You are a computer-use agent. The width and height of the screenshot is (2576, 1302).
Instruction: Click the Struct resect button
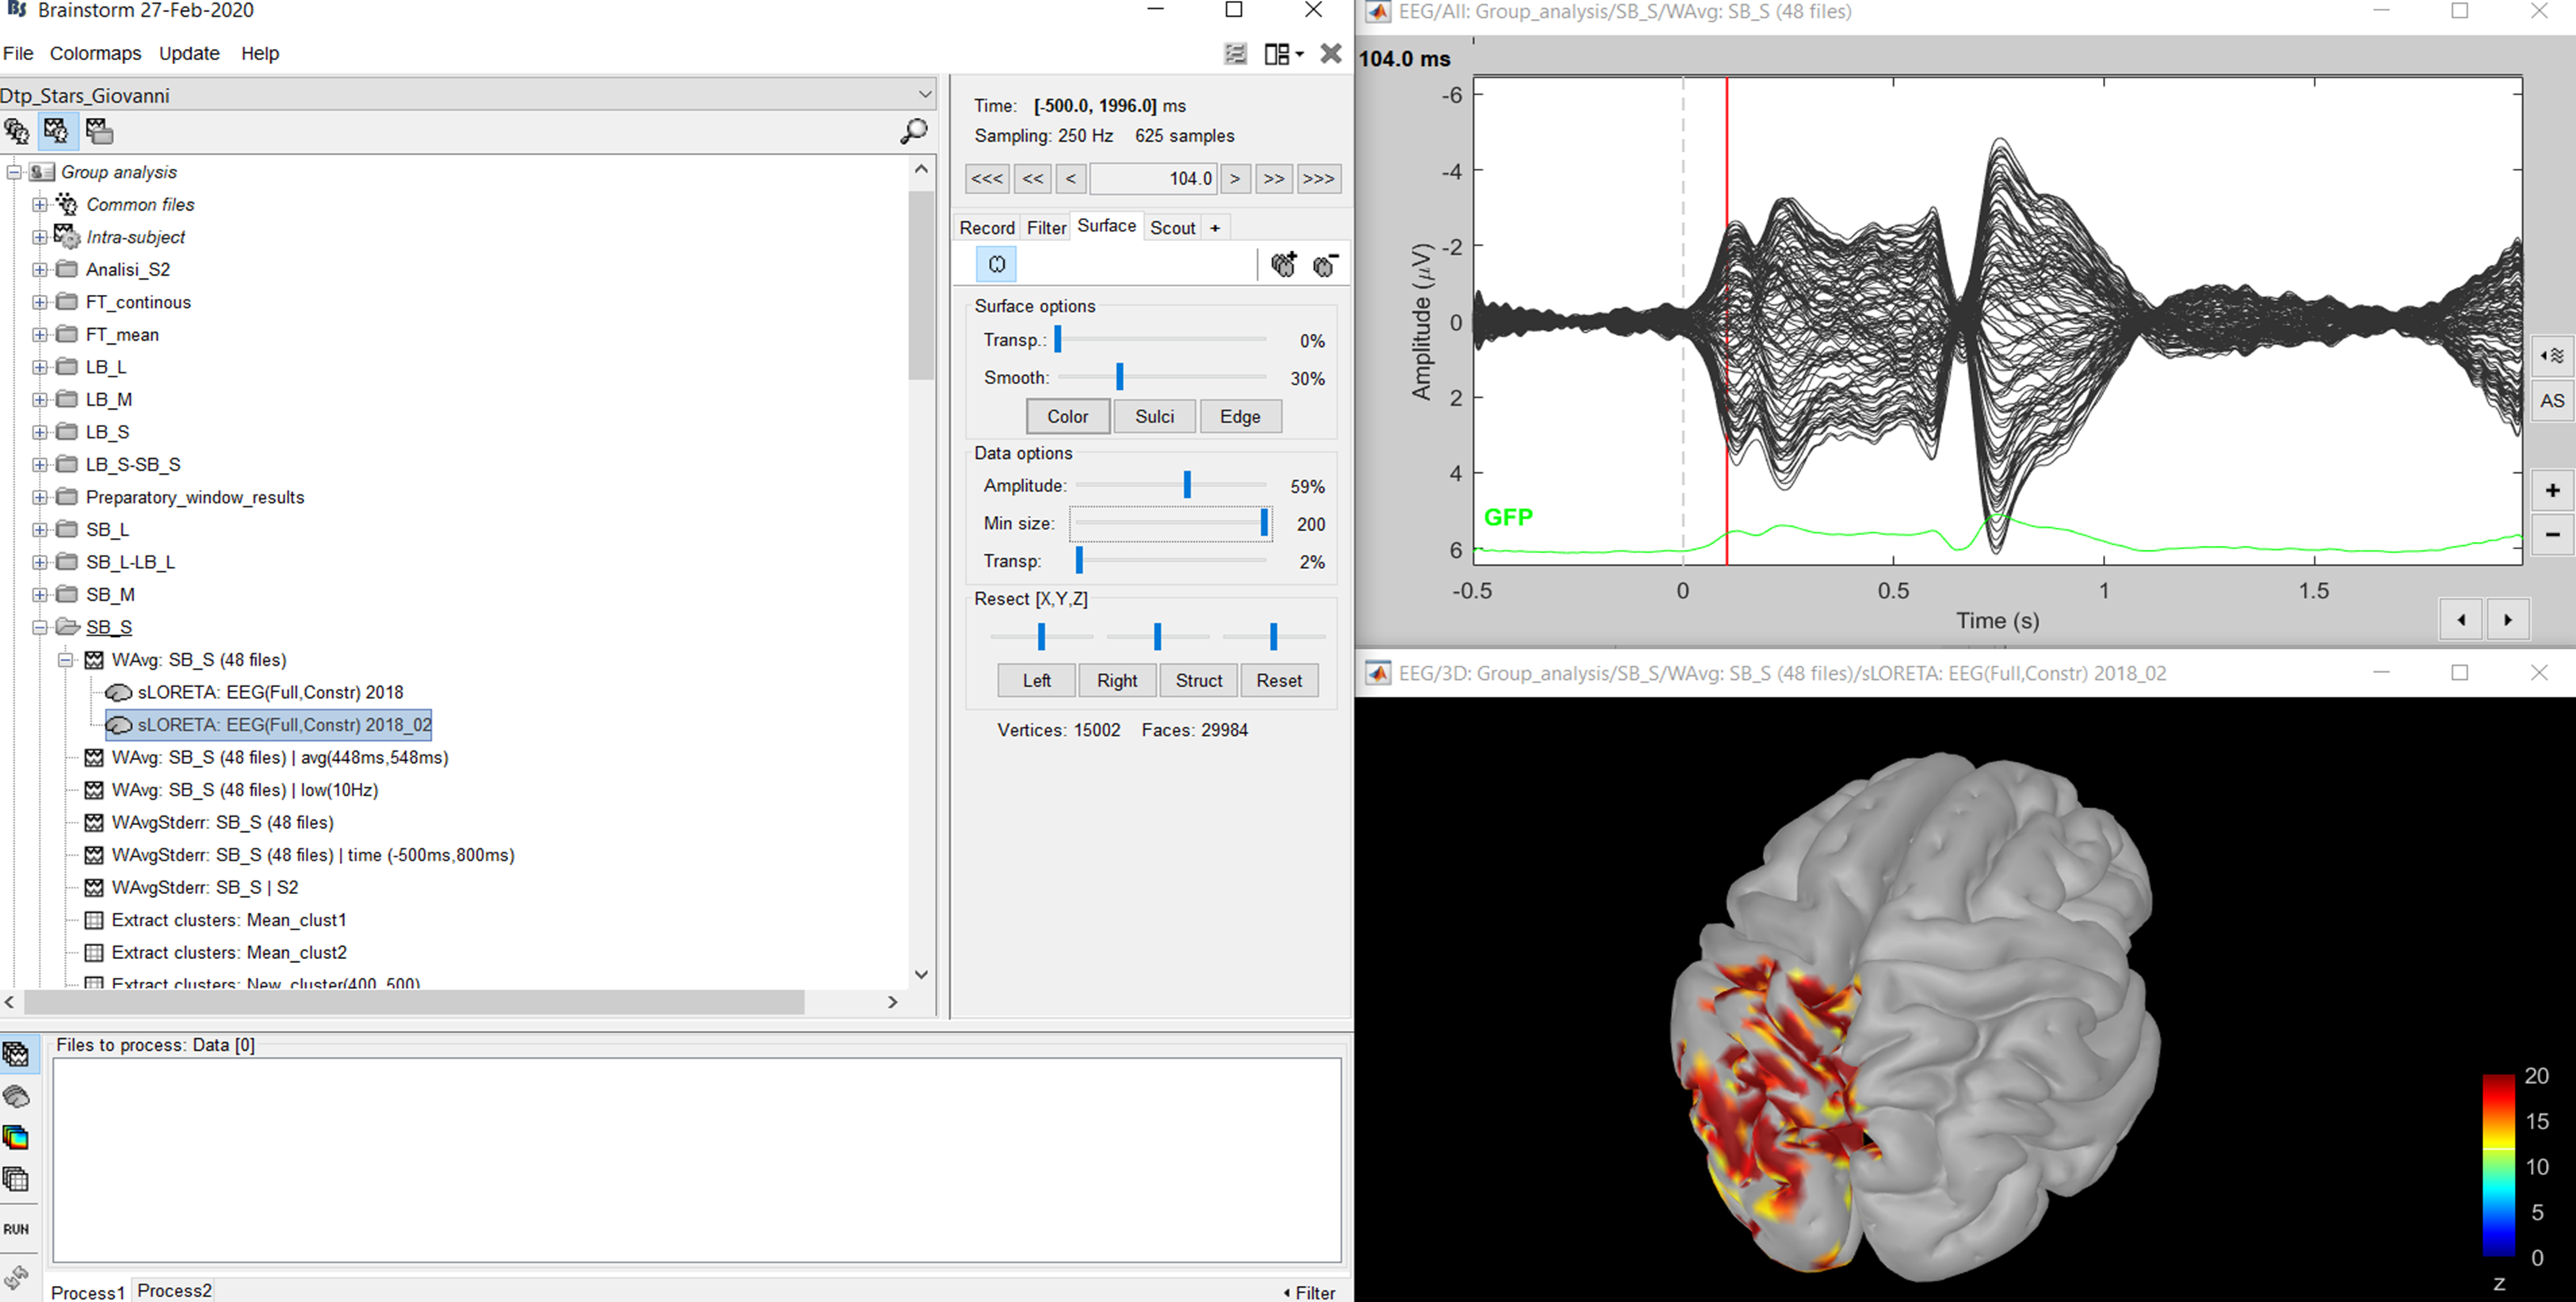coord(1199,680)
